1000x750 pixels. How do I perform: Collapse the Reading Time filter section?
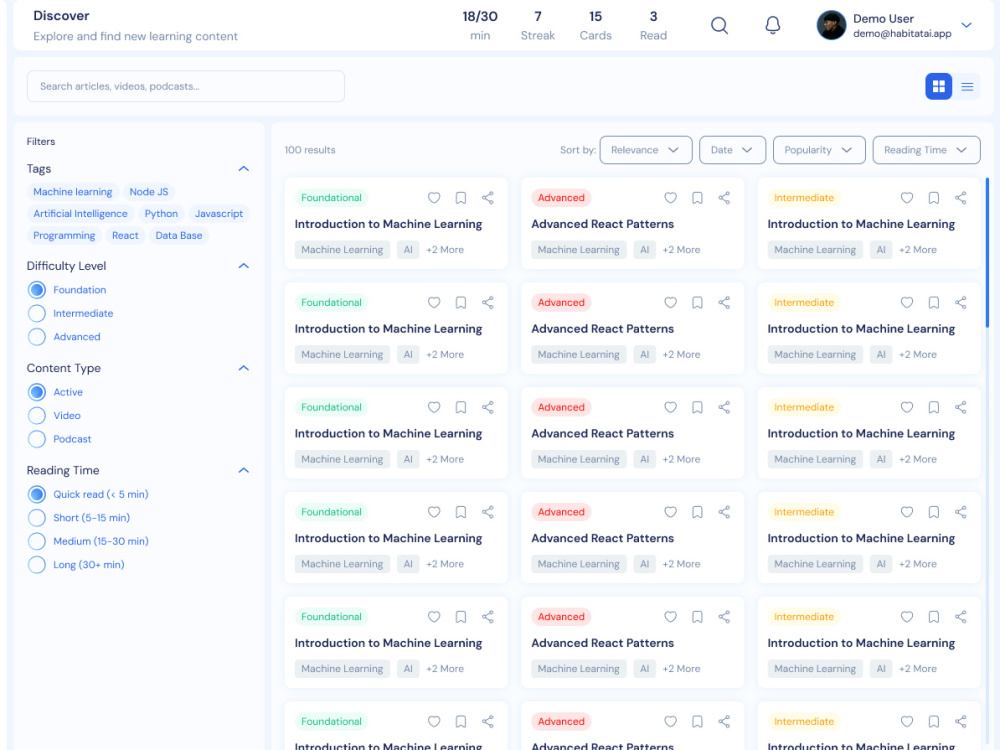(244, 470)
